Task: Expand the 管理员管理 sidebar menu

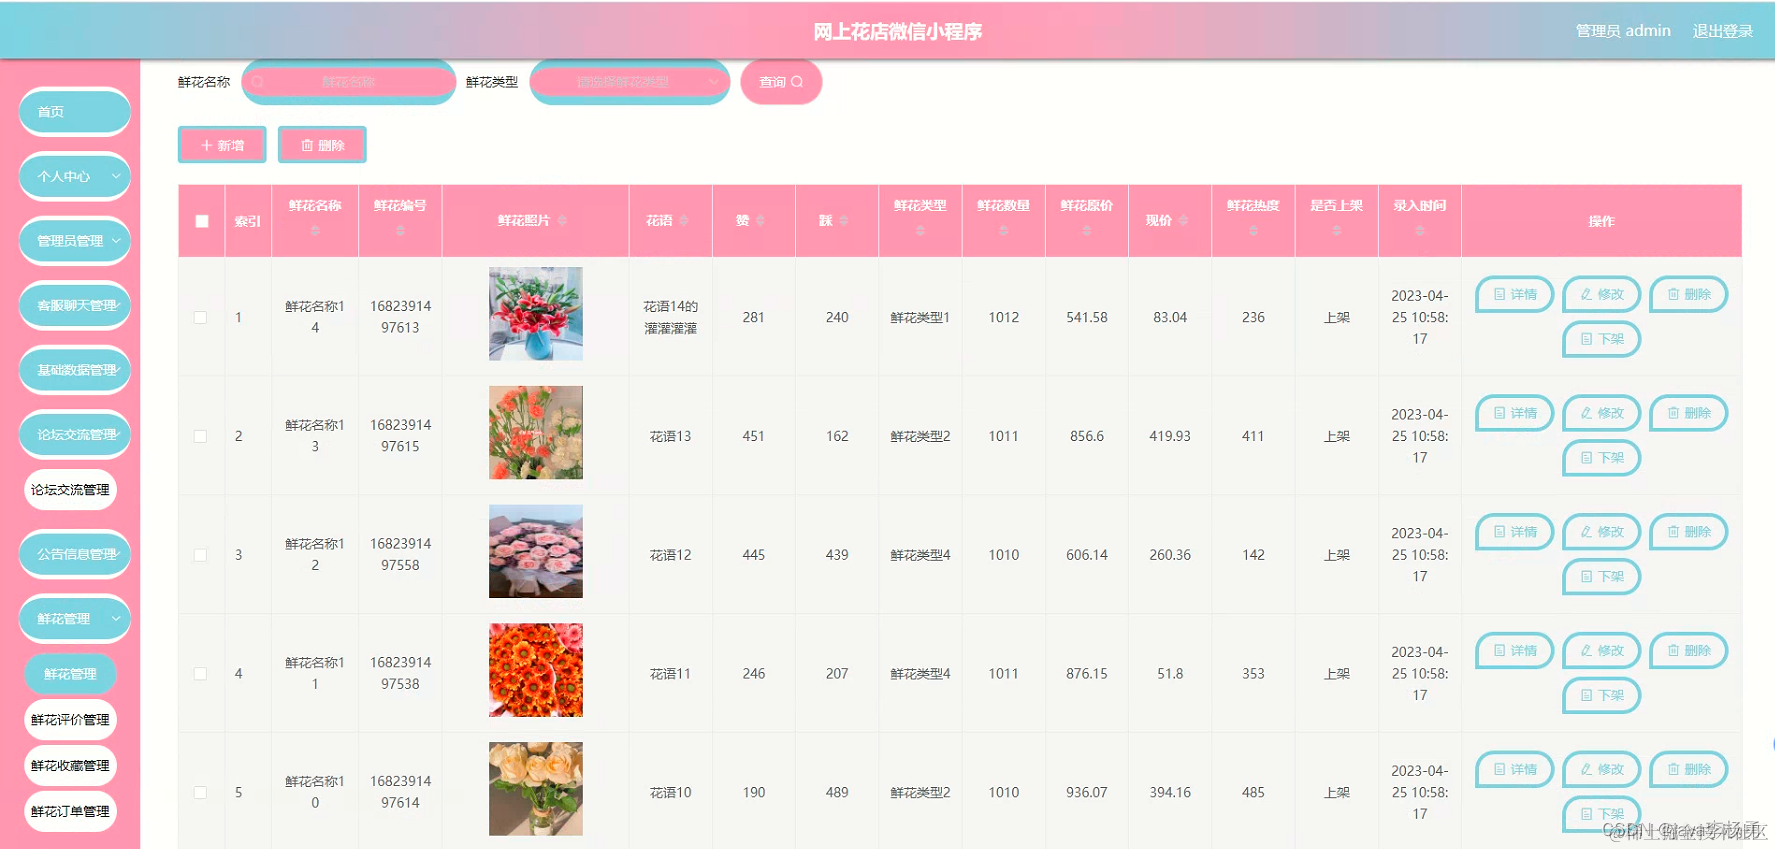Action: [75, 241]
